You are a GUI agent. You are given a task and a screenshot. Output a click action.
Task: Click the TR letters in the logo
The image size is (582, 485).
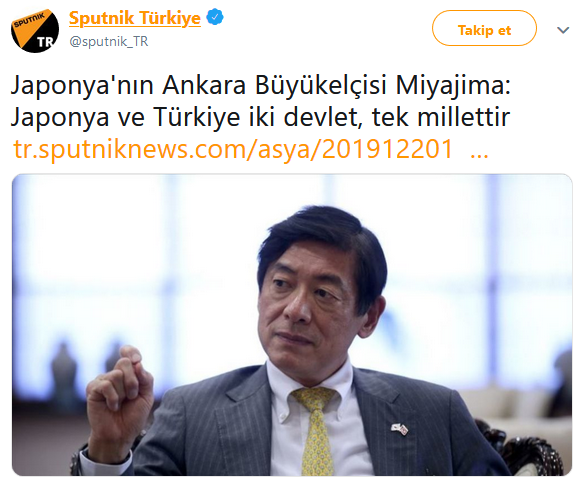46,42
